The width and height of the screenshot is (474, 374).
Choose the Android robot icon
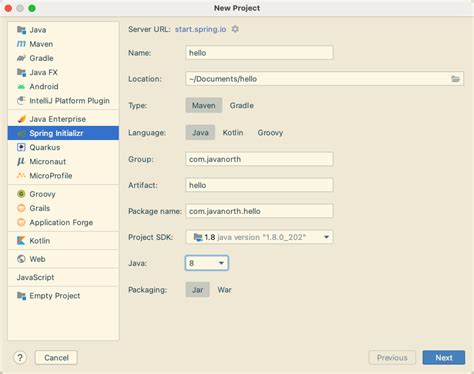(x=21, y=87)
